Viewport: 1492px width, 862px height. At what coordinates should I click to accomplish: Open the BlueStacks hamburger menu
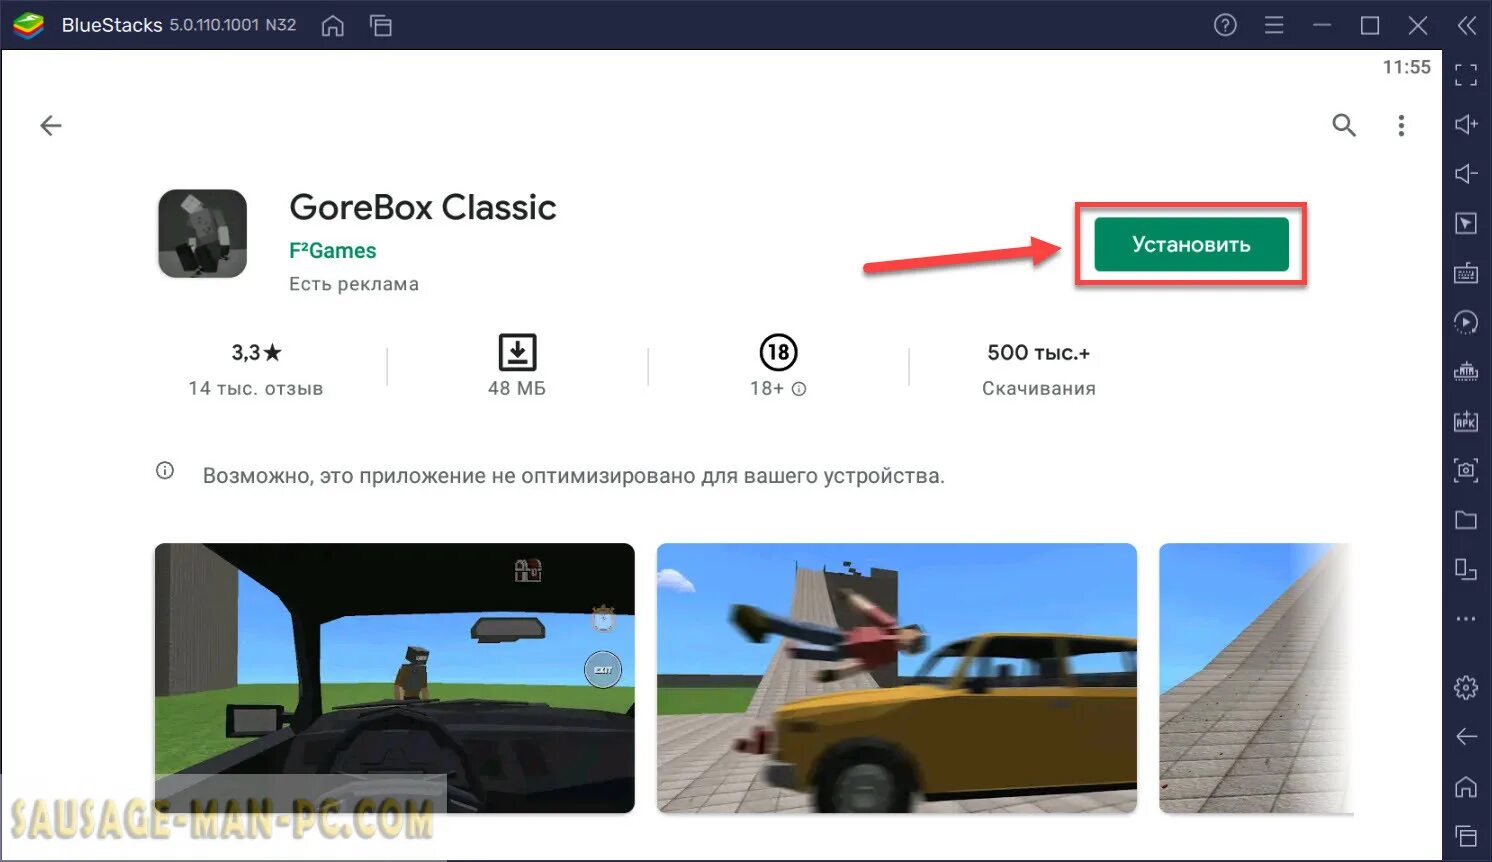click(1274, 25)
